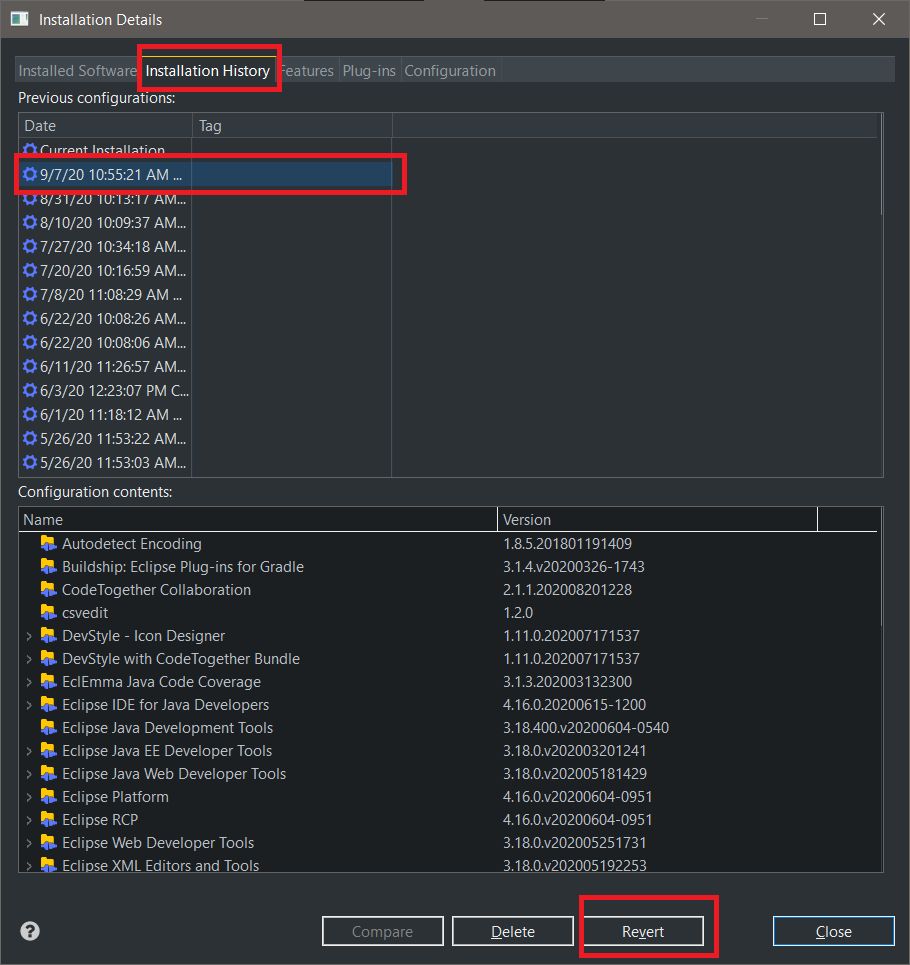Viewport: 910px width, 965px height.
Task: Click the EclEmma Java Code Coverage icon
Action: point(49,681)
